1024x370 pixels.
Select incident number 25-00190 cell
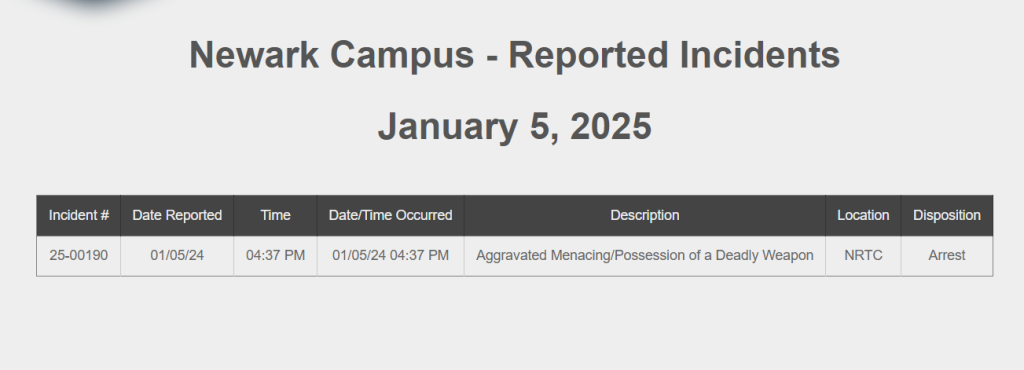[x=78, y=256]
